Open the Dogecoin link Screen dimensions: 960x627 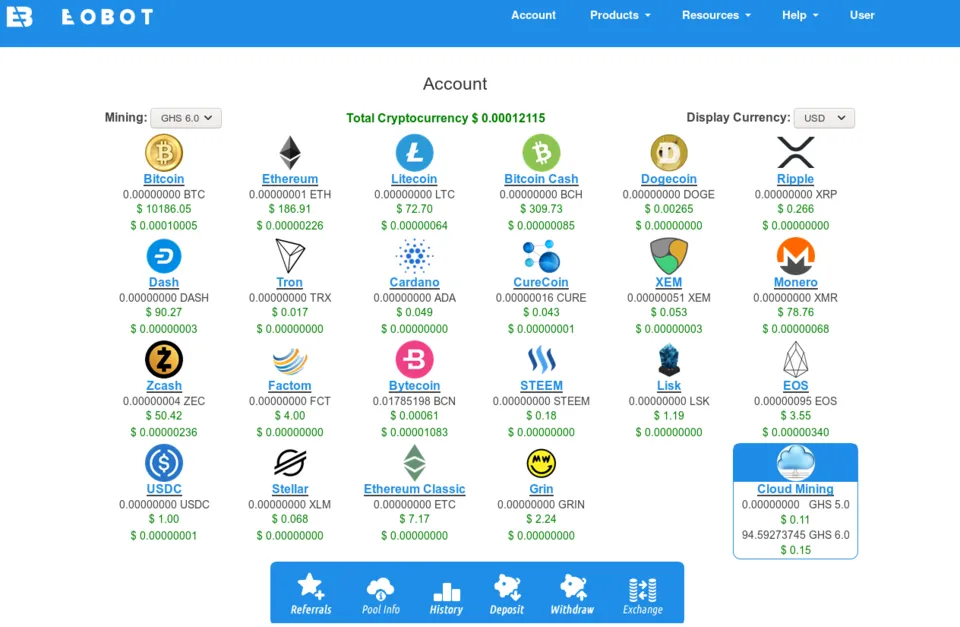click(669, 179)
